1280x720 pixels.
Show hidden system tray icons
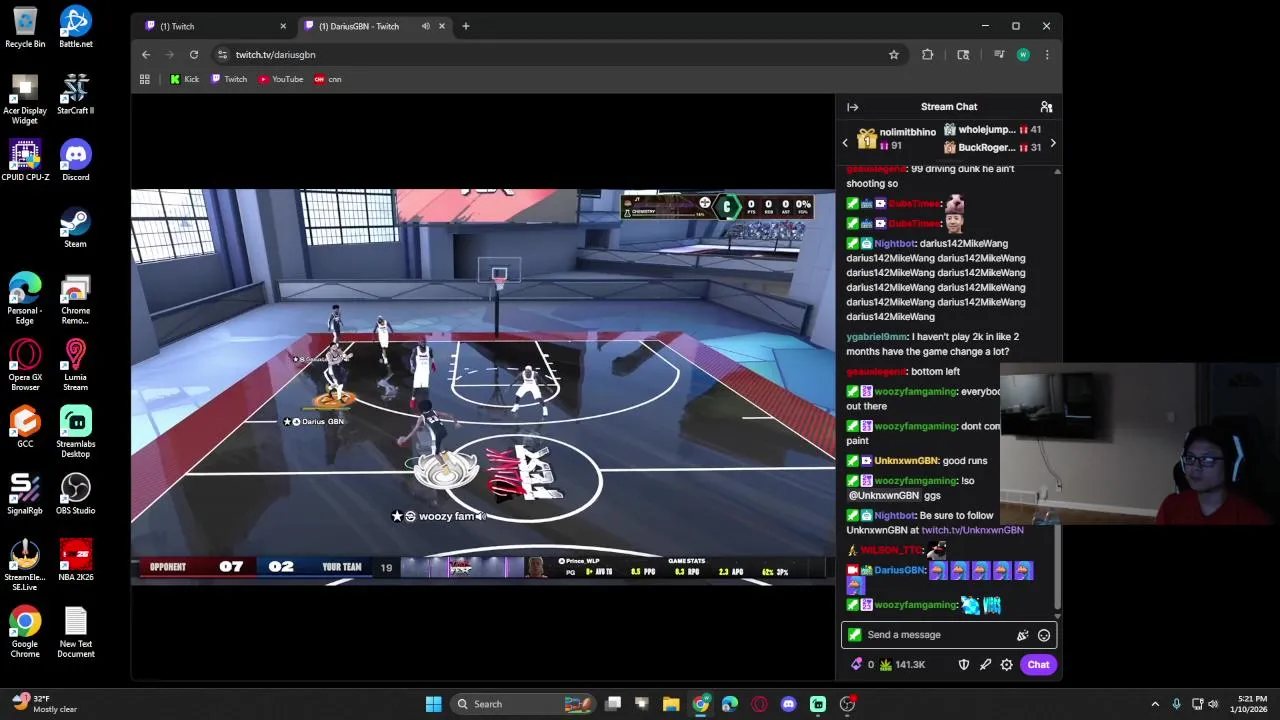tap(1155, 704)
